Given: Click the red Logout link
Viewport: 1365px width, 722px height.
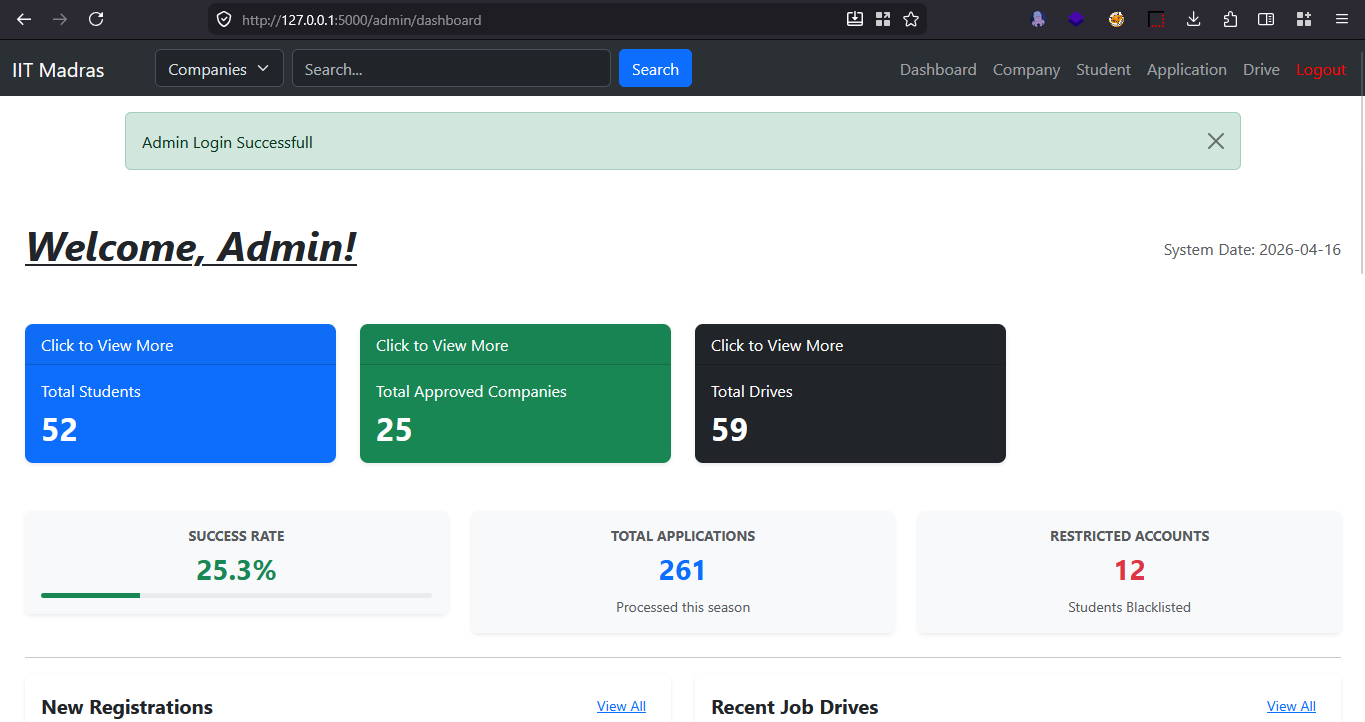Looking at the screenshot, I should coord(1321,69).
